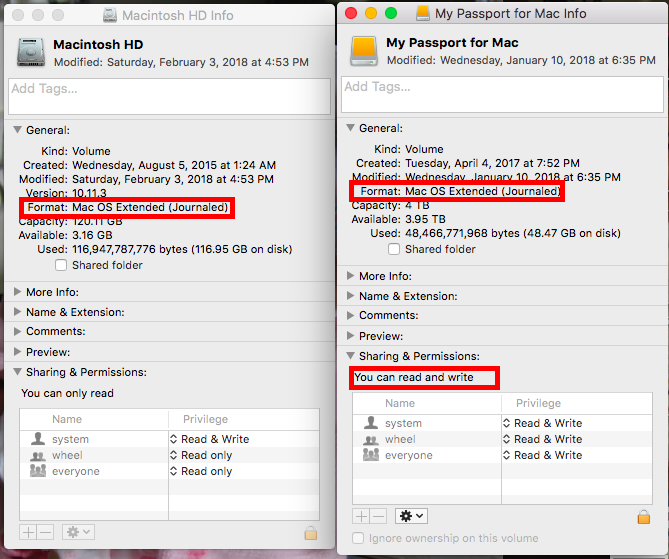The image size is (669, 559).
Task: Click the wheel group icon in My Passport permissions
Action: pyautogui.click(x=371, y=440)
